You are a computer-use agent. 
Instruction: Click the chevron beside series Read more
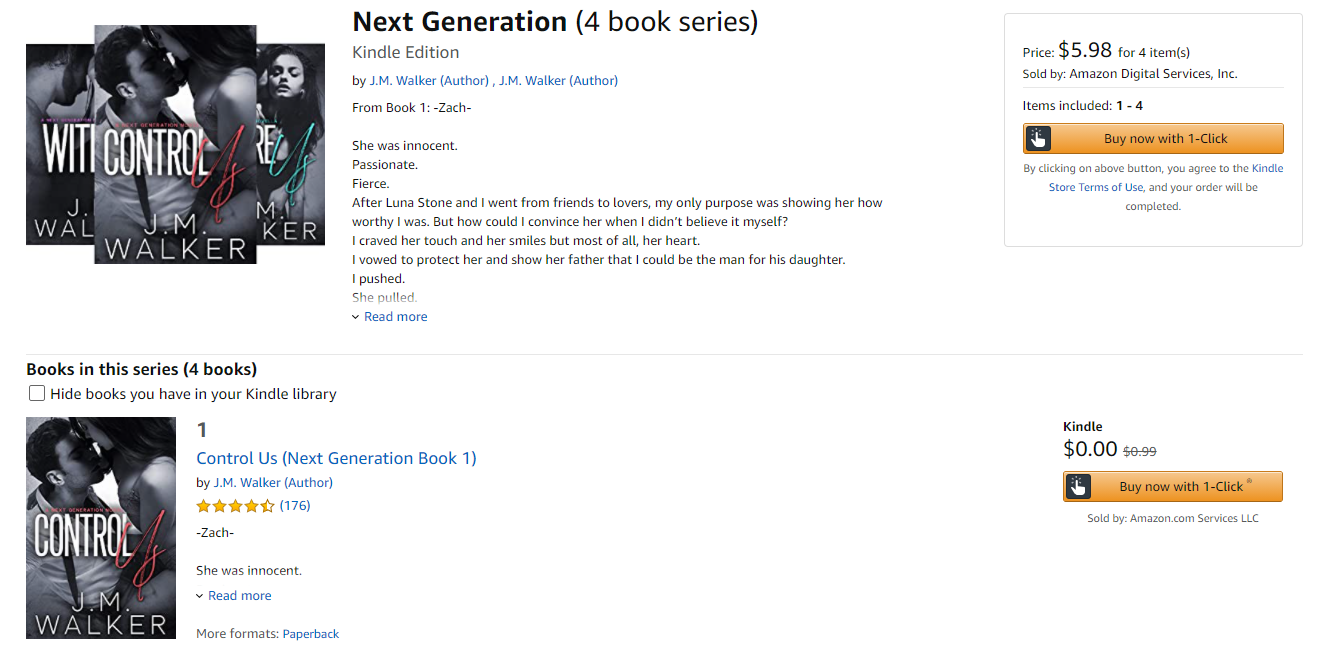[355, 317]
